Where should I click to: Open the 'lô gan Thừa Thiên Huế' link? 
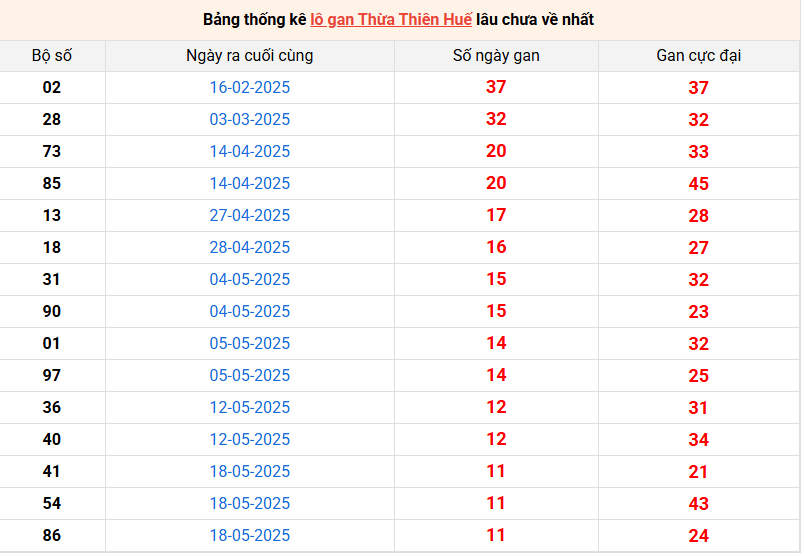[x=391, y=20]
